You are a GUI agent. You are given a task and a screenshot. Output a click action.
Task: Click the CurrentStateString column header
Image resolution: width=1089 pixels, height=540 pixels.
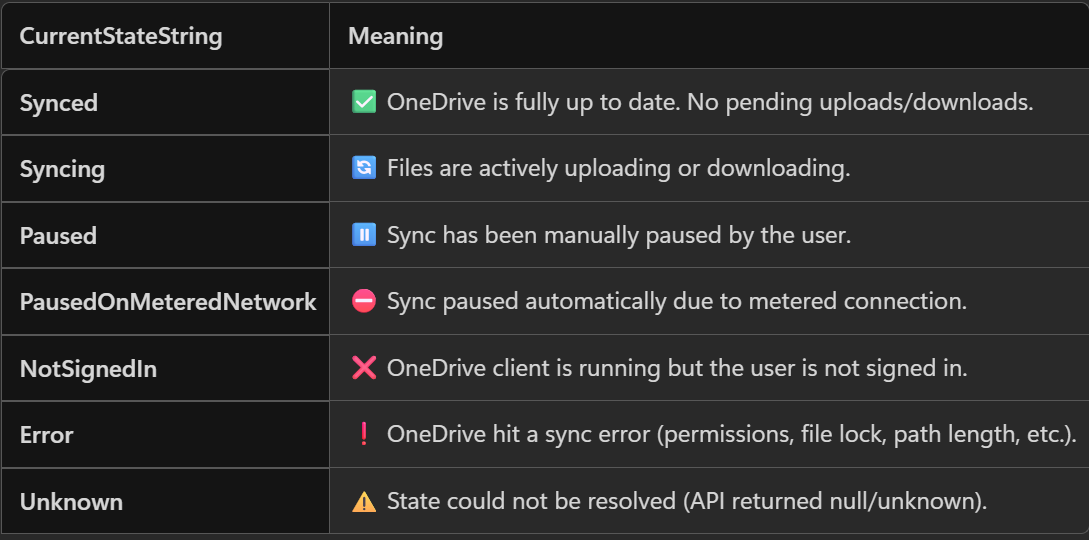pyautogui.click(x=121, y=37)
